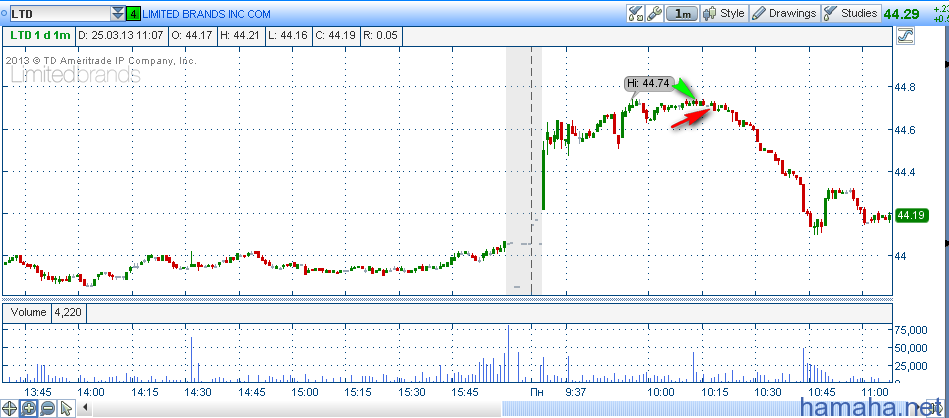This screenshot has width=949, height=418.
Task: Click the 10:30 time axis label
Action: 768,392
